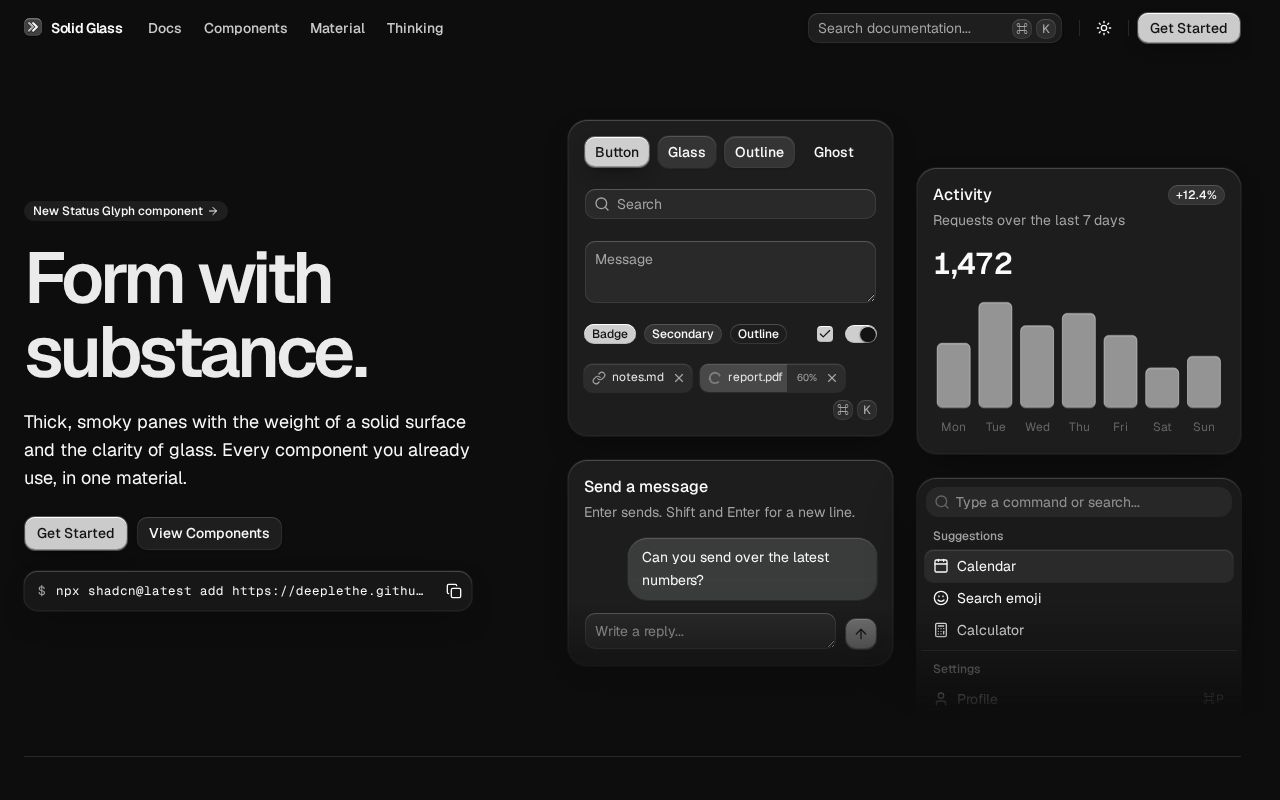Click the link icon on notes.md chip
The height and width of the screenshot is (800, 1280).
[x=599, y=378]
